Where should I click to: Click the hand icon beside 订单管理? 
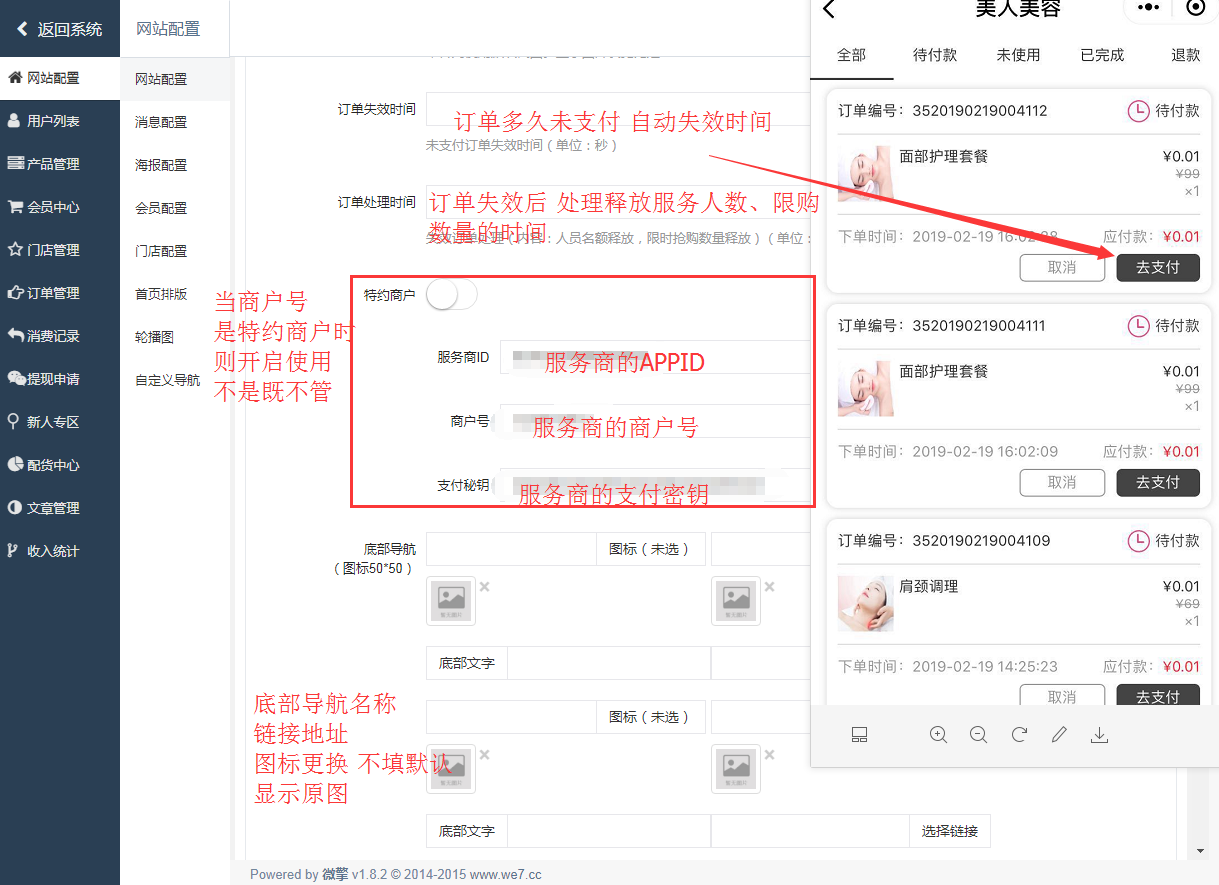click(15, 292)
